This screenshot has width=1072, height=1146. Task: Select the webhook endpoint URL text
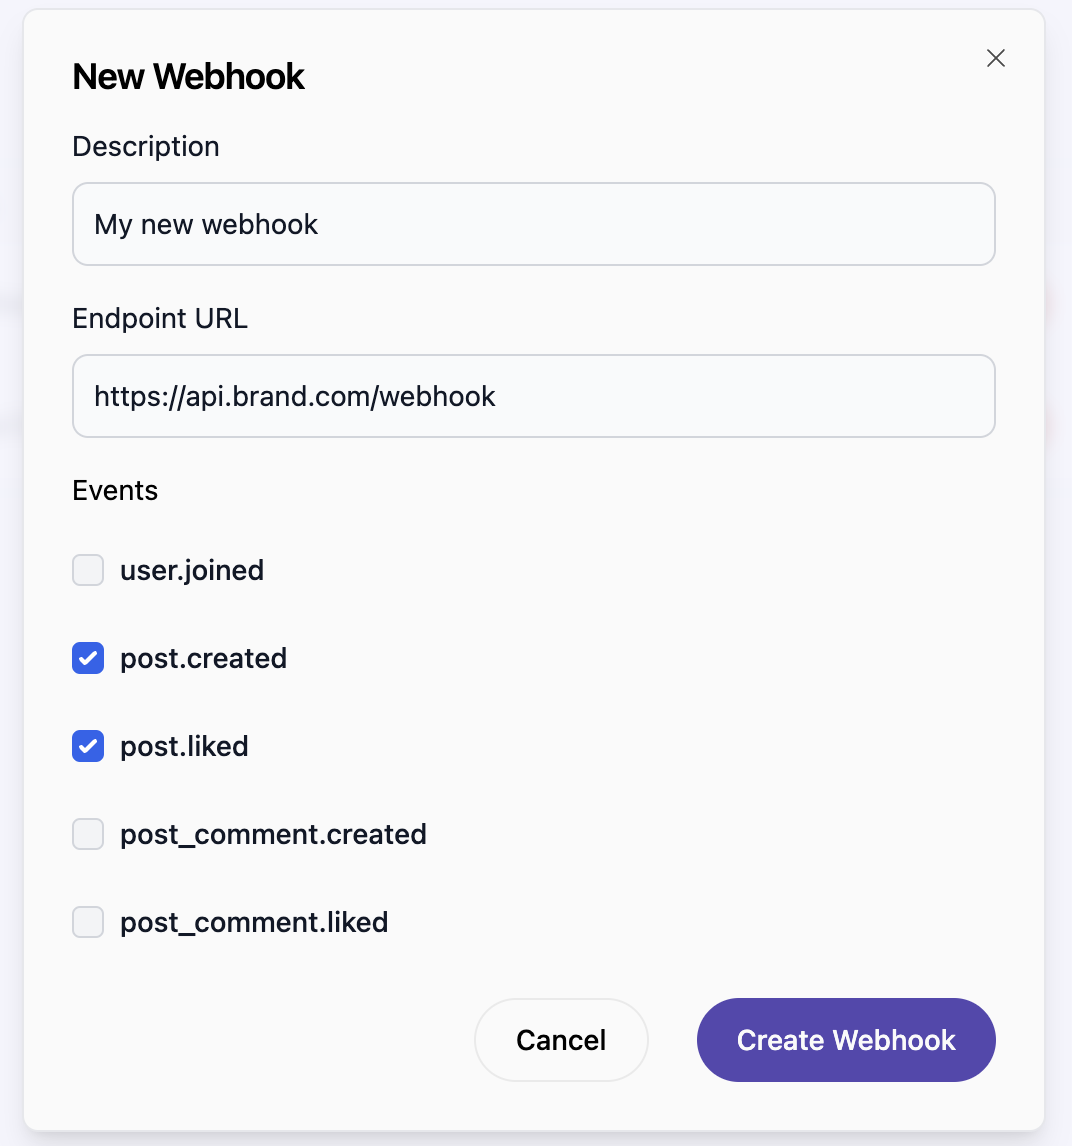pos(294,396)
